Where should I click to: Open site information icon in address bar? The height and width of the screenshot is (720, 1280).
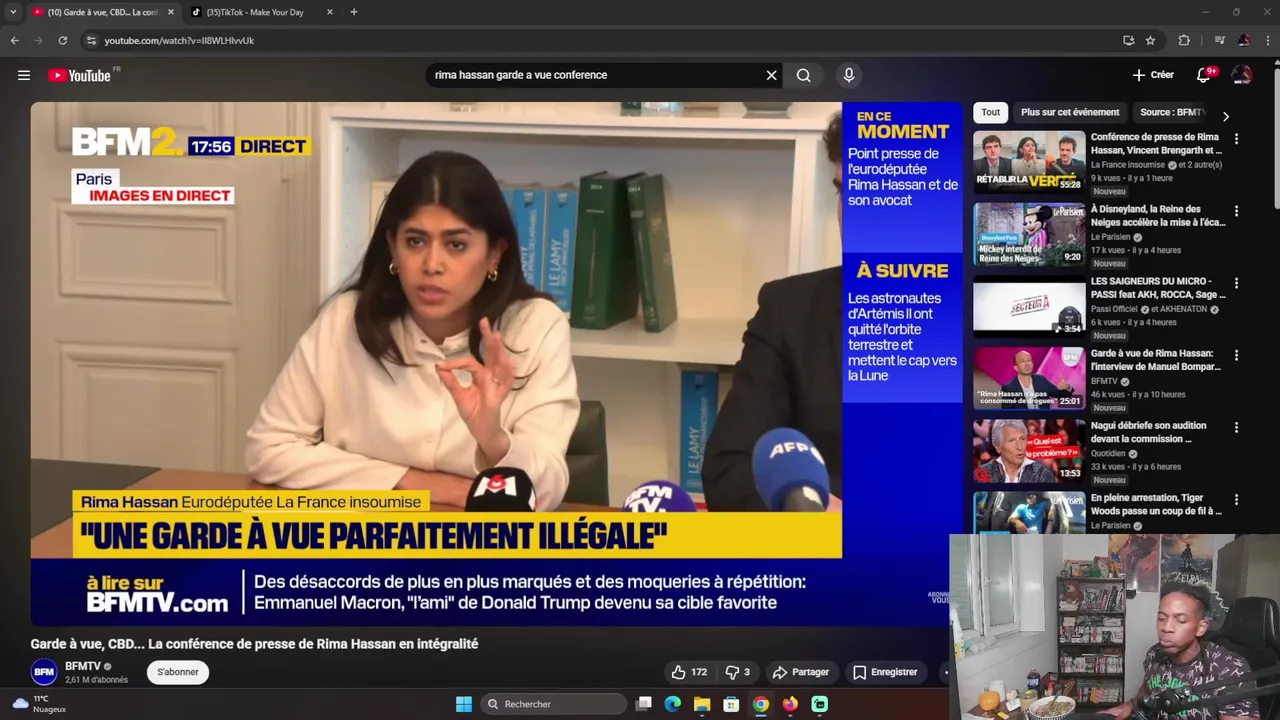91,40
